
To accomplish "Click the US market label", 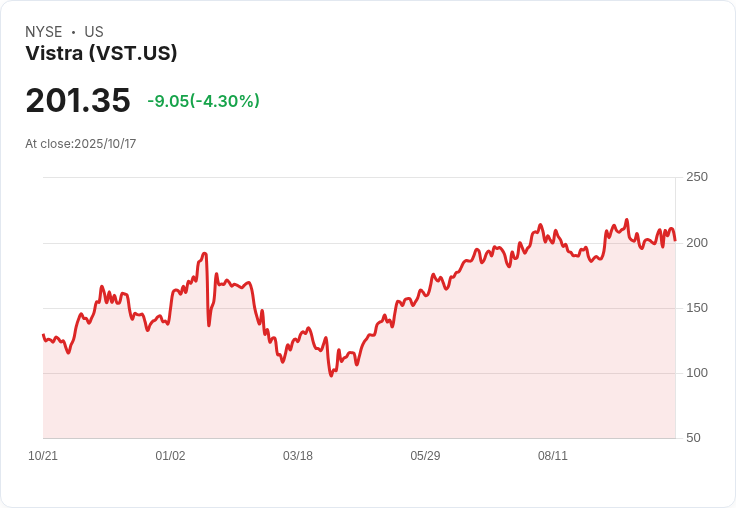I will [94, 32].
